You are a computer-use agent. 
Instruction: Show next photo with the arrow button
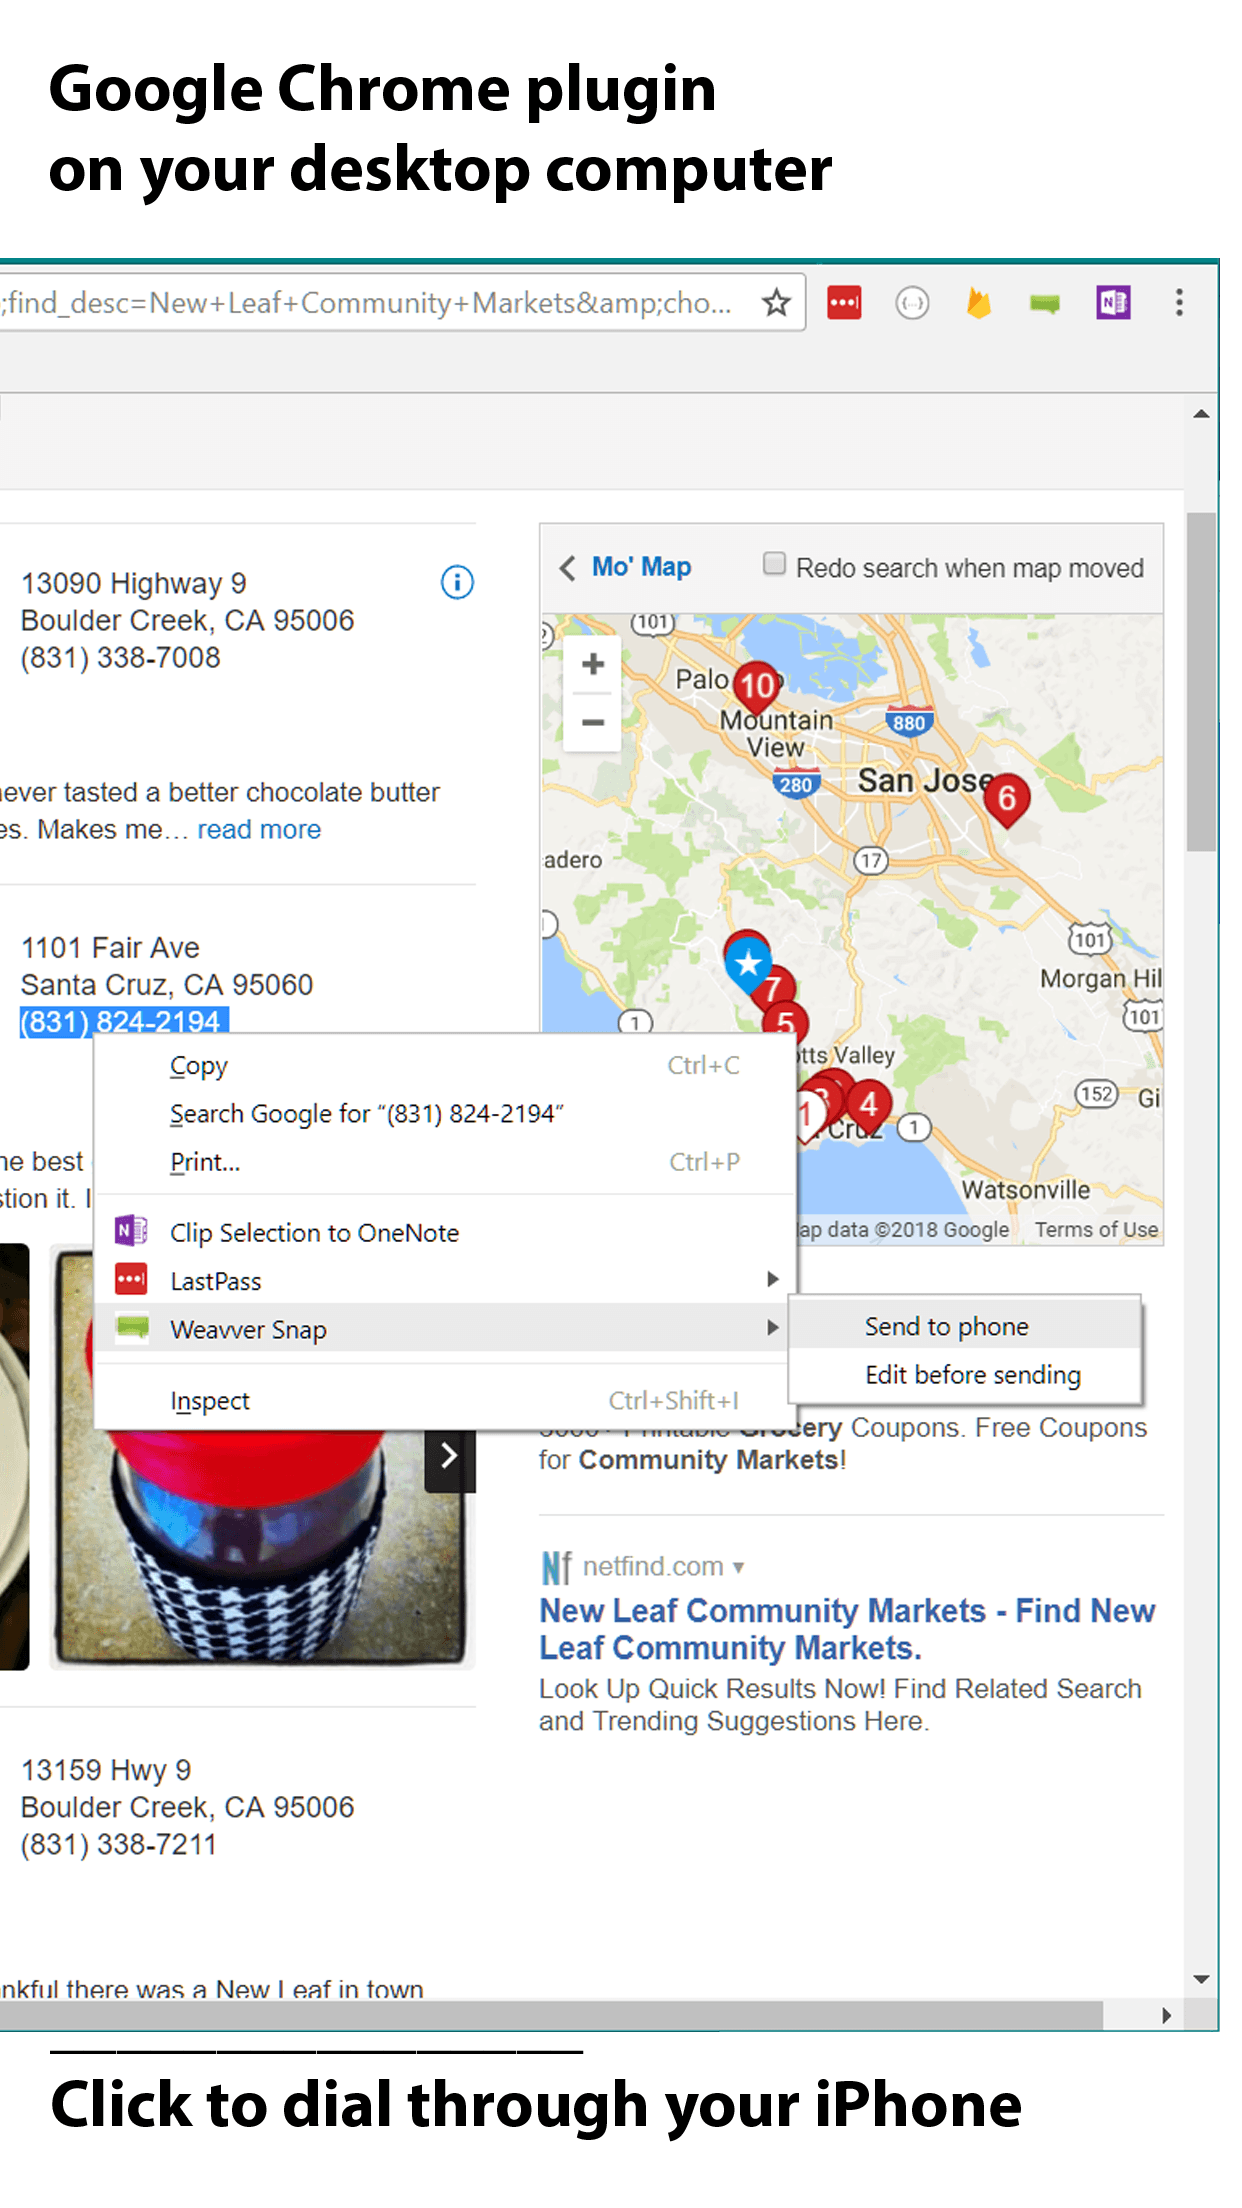point(449,1455)
